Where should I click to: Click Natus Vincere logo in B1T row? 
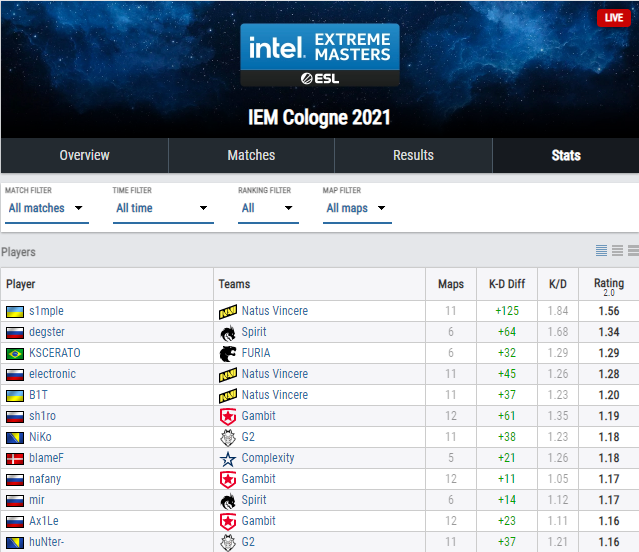[x=228, y=396]
